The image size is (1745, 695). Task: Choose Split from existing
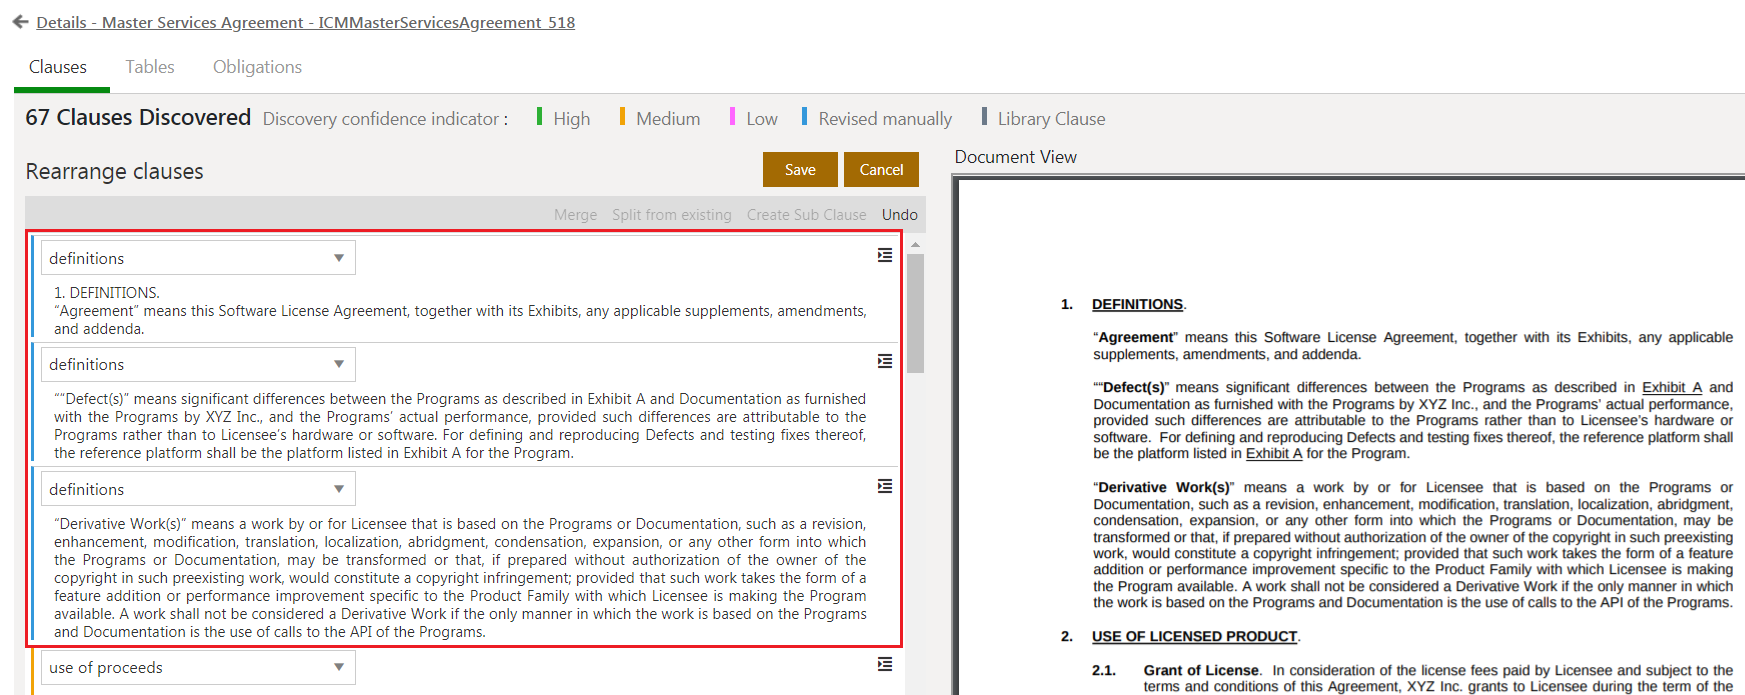(671, 215)
